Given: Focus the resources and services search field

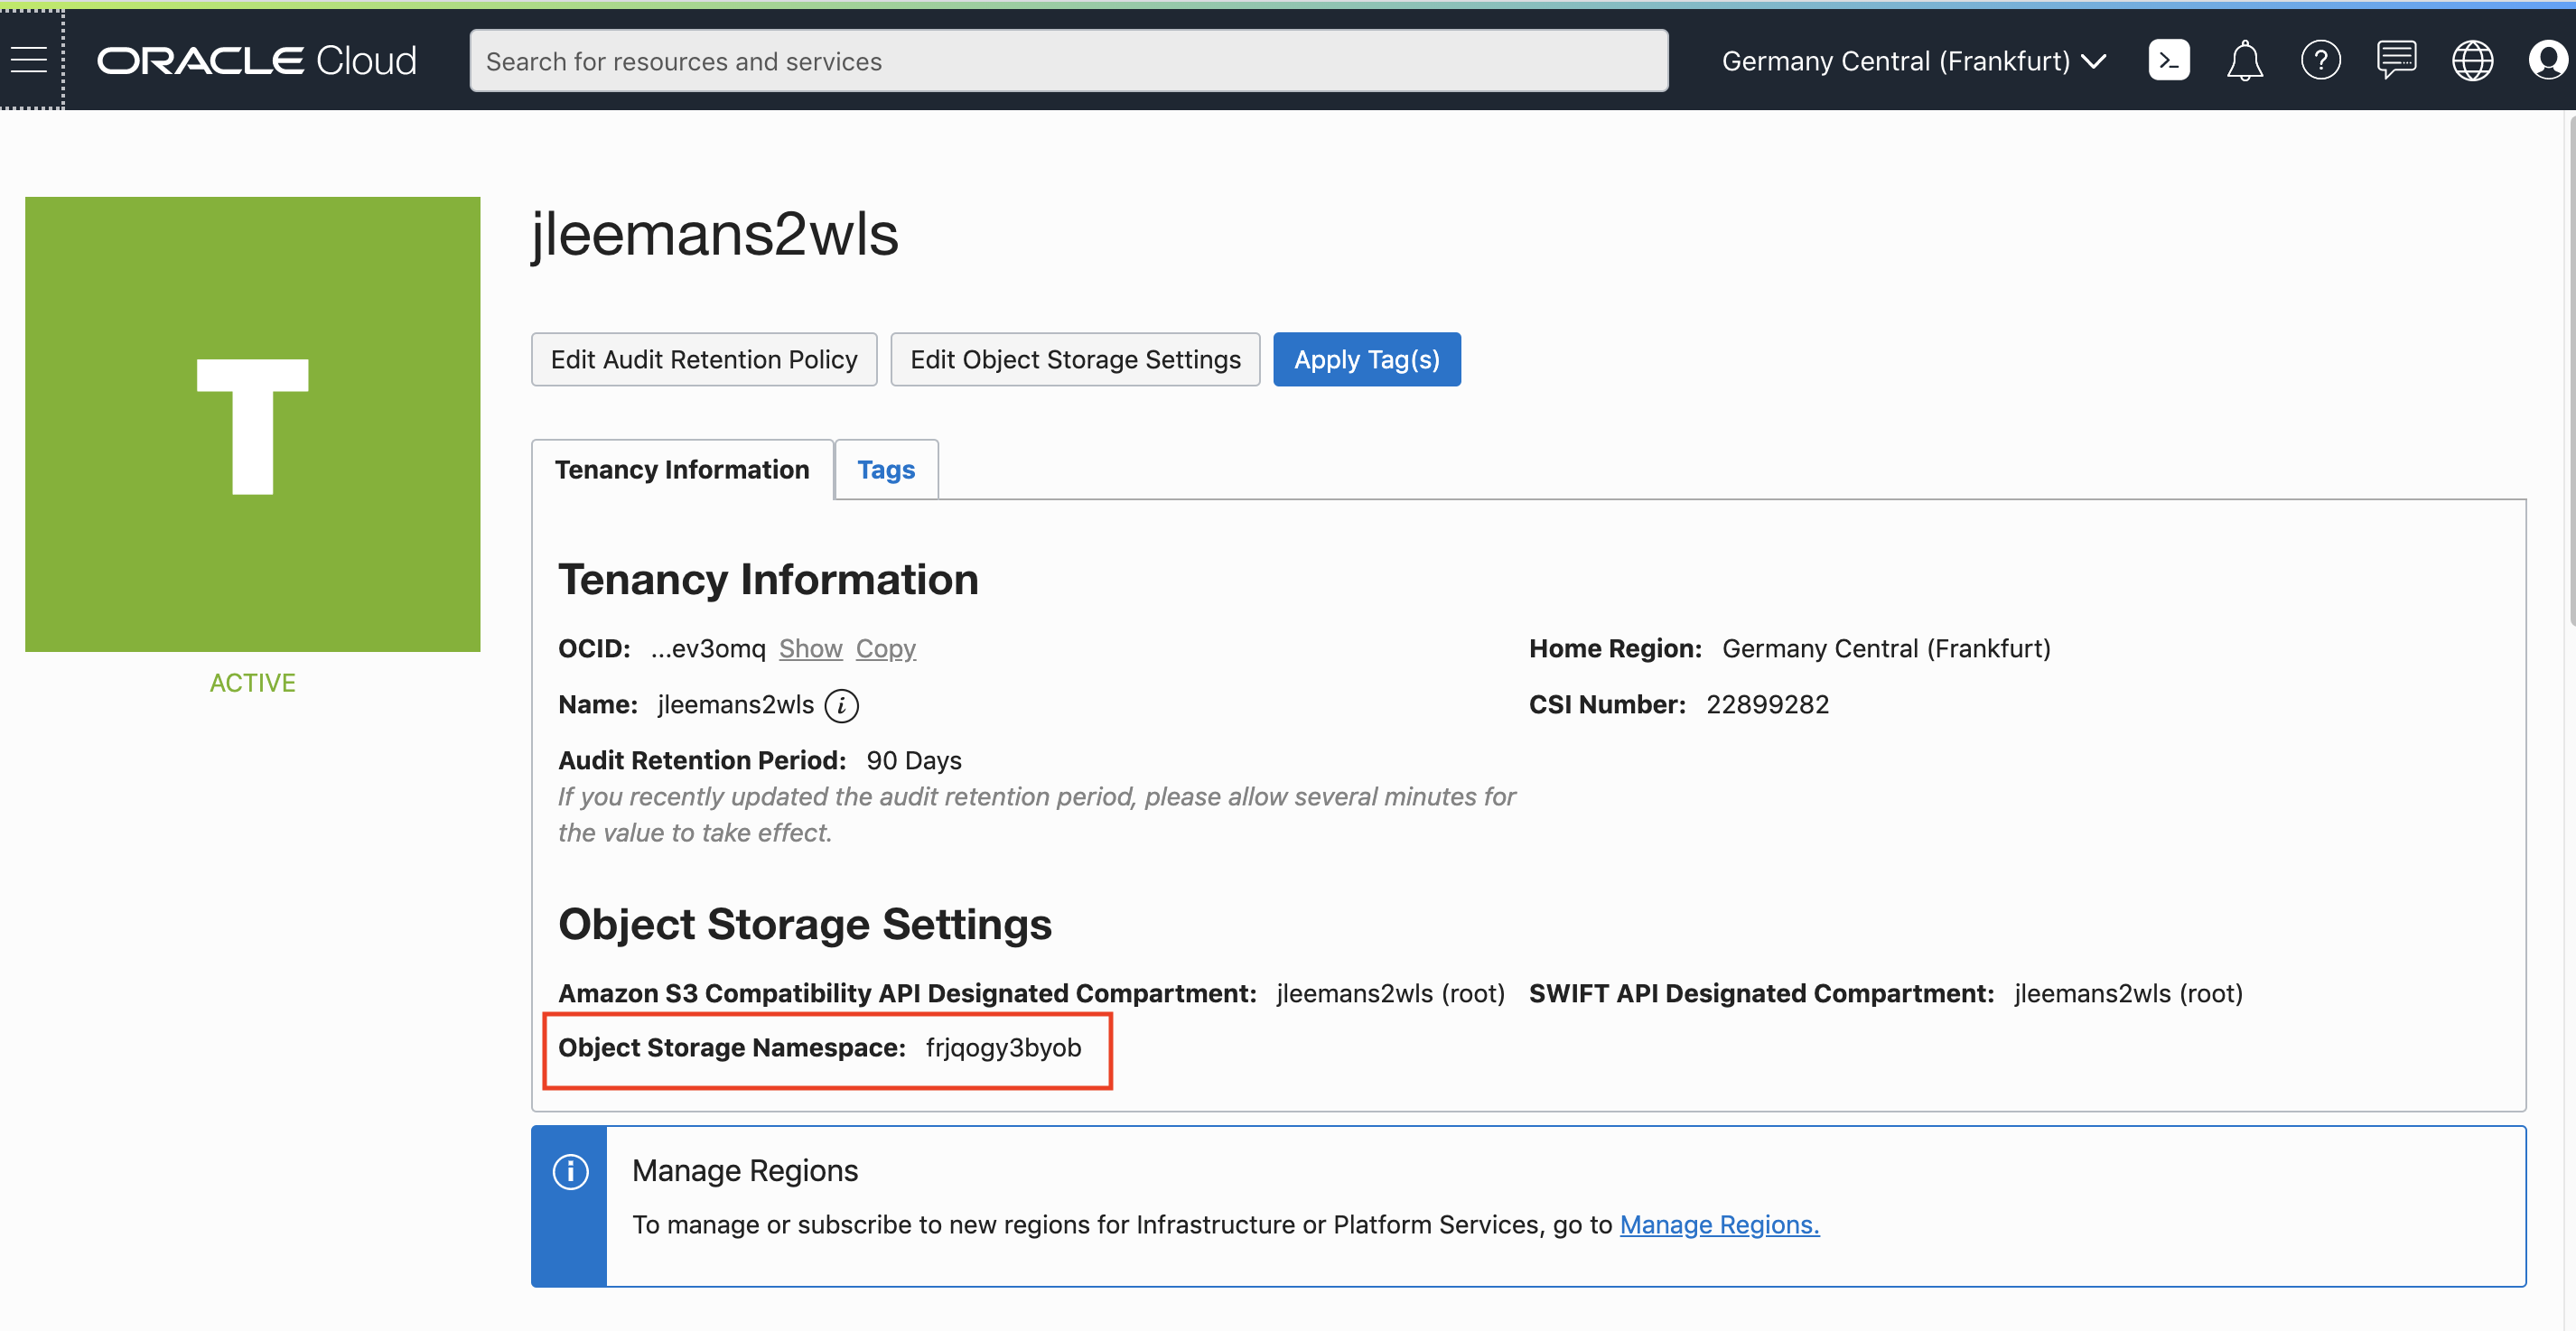Looking at the screenshot, I should (1068, 61).
